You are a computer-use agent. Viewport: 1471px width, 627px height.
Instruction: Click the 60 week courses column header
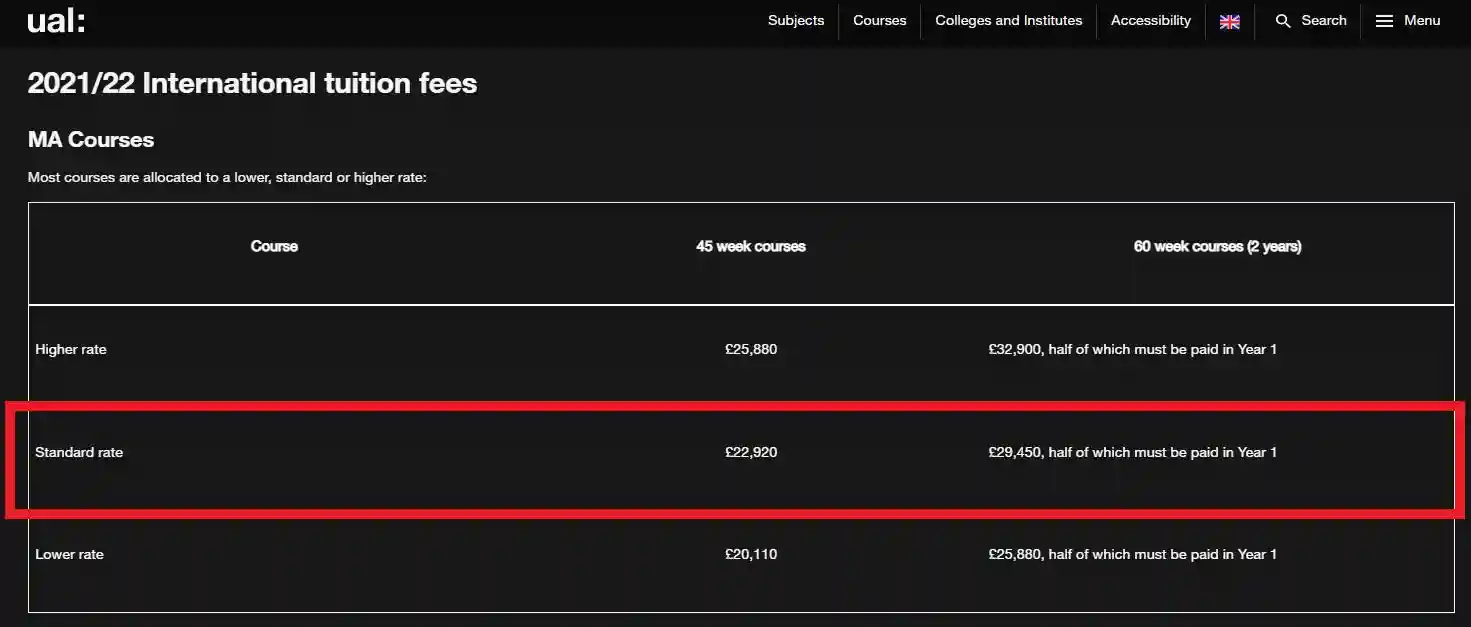(1217, 246)
